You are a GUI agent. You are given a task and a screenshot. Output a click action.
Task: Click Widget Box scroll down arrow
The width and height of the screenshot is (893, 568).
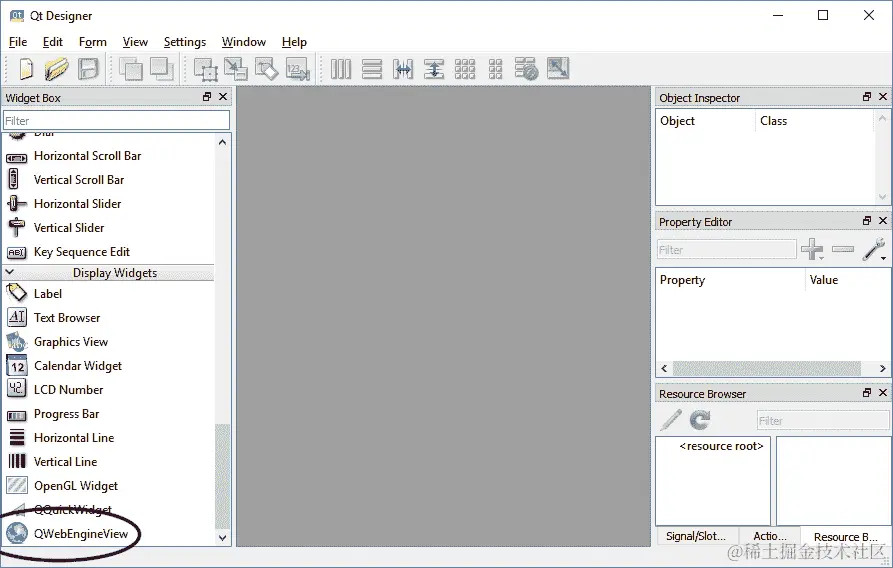[x=222, y=537]
